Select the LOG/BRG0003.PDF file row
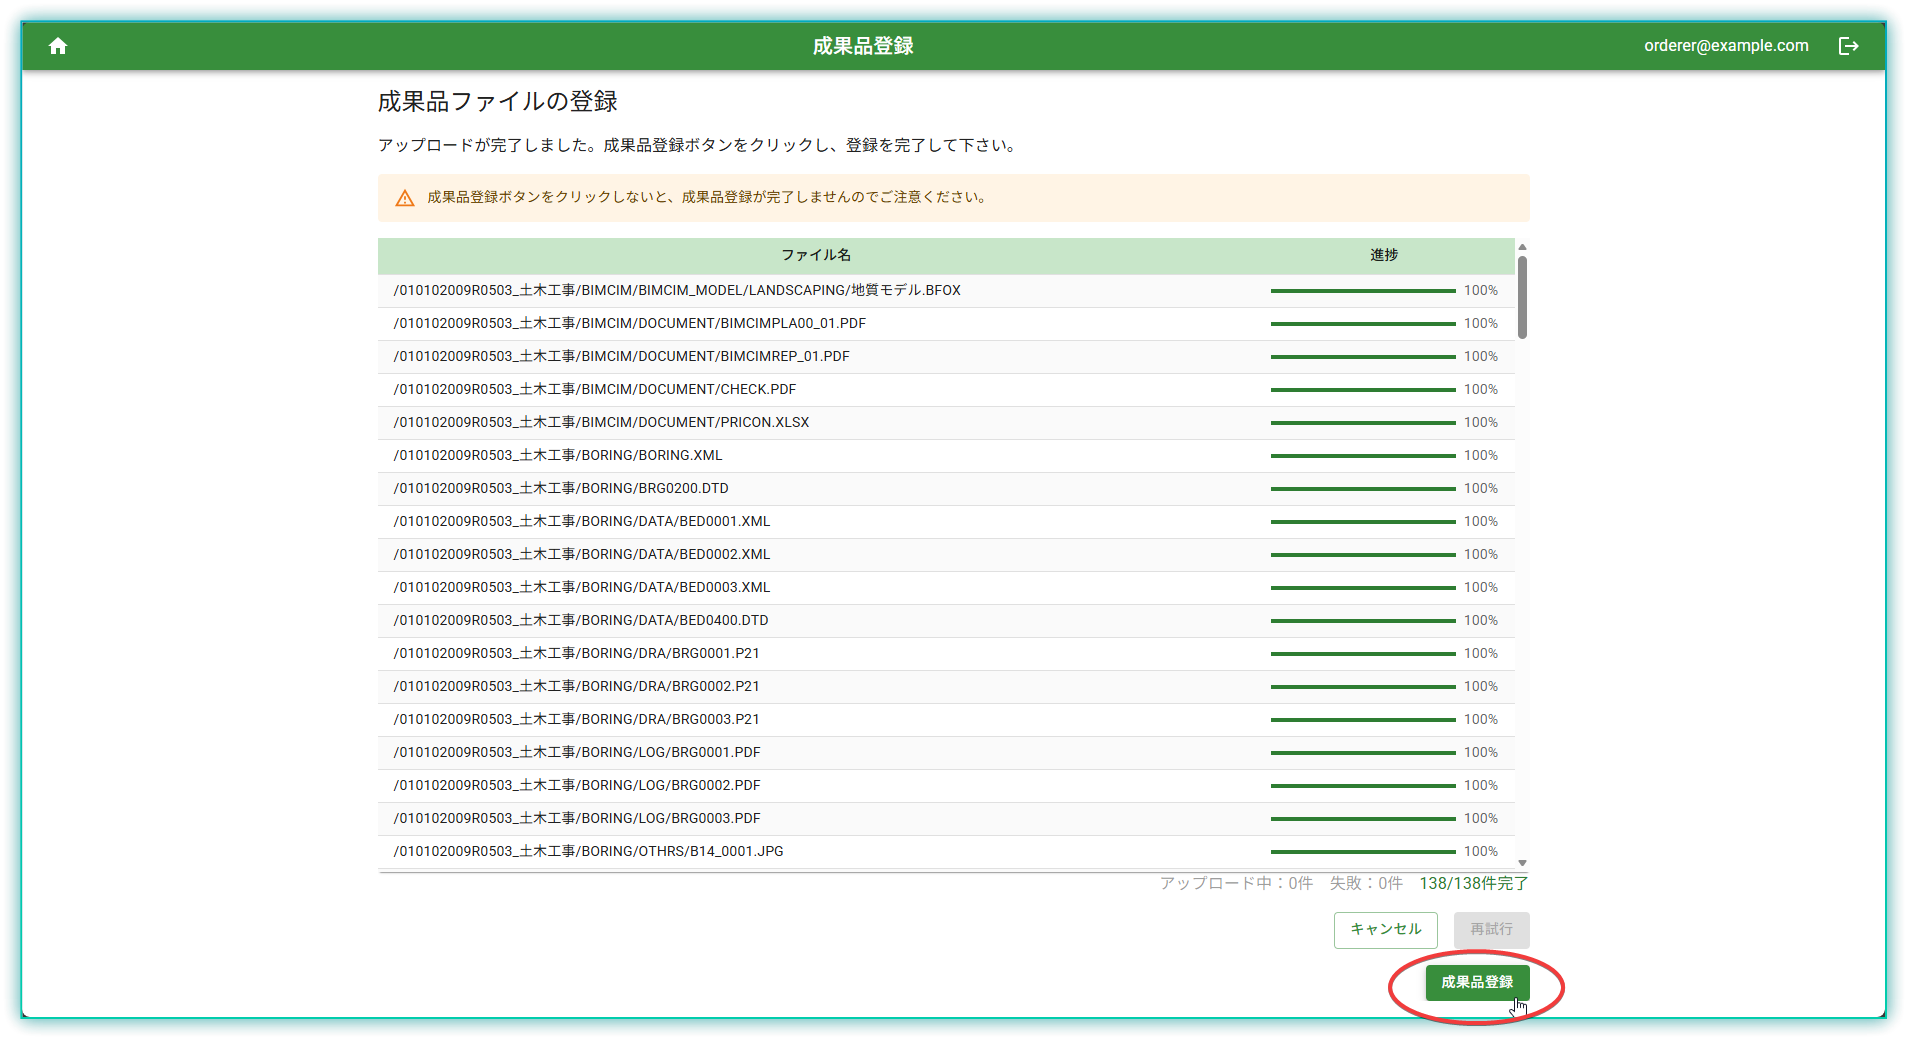 click(x=946, y=819)
